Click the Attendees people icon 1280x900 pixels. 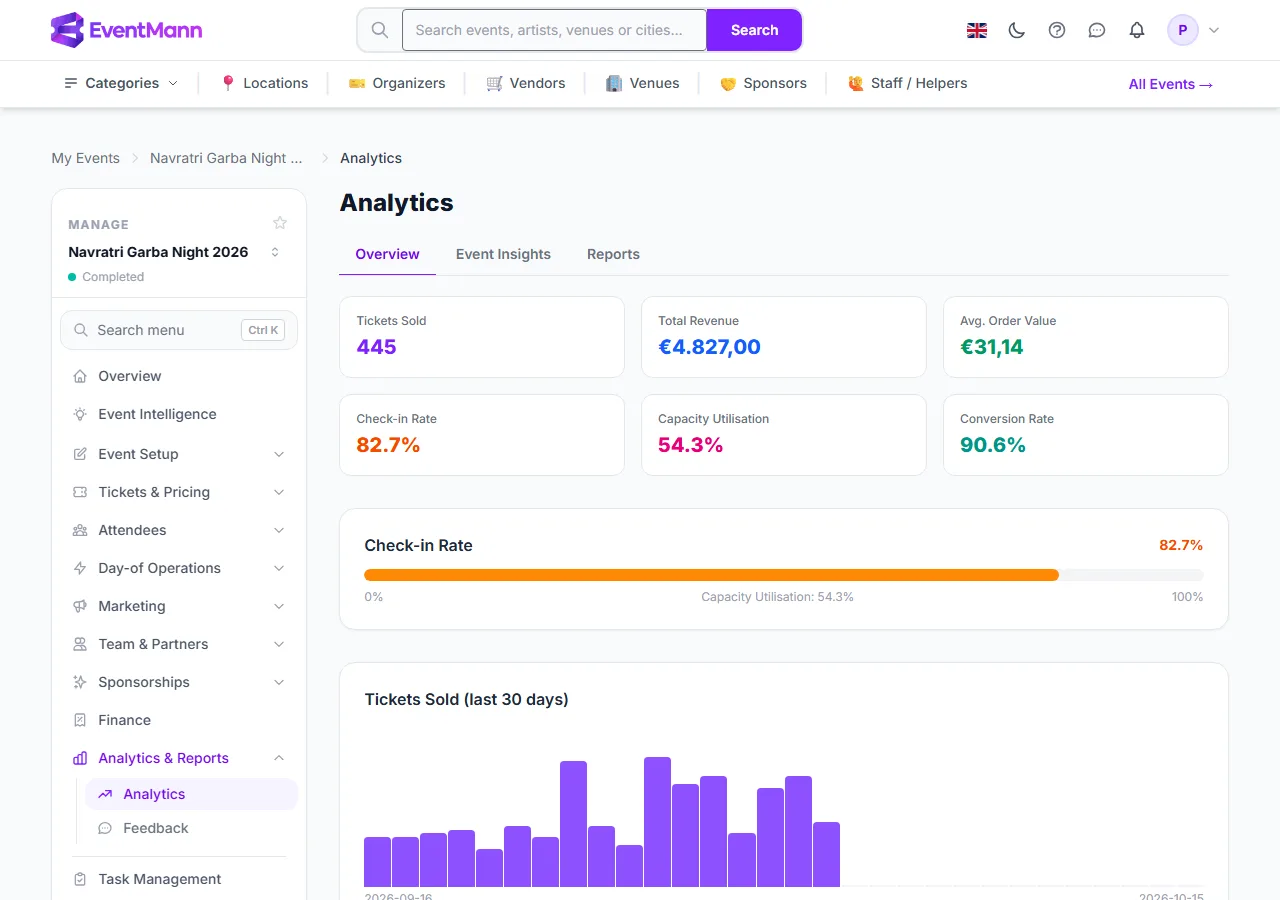(80, 530)
